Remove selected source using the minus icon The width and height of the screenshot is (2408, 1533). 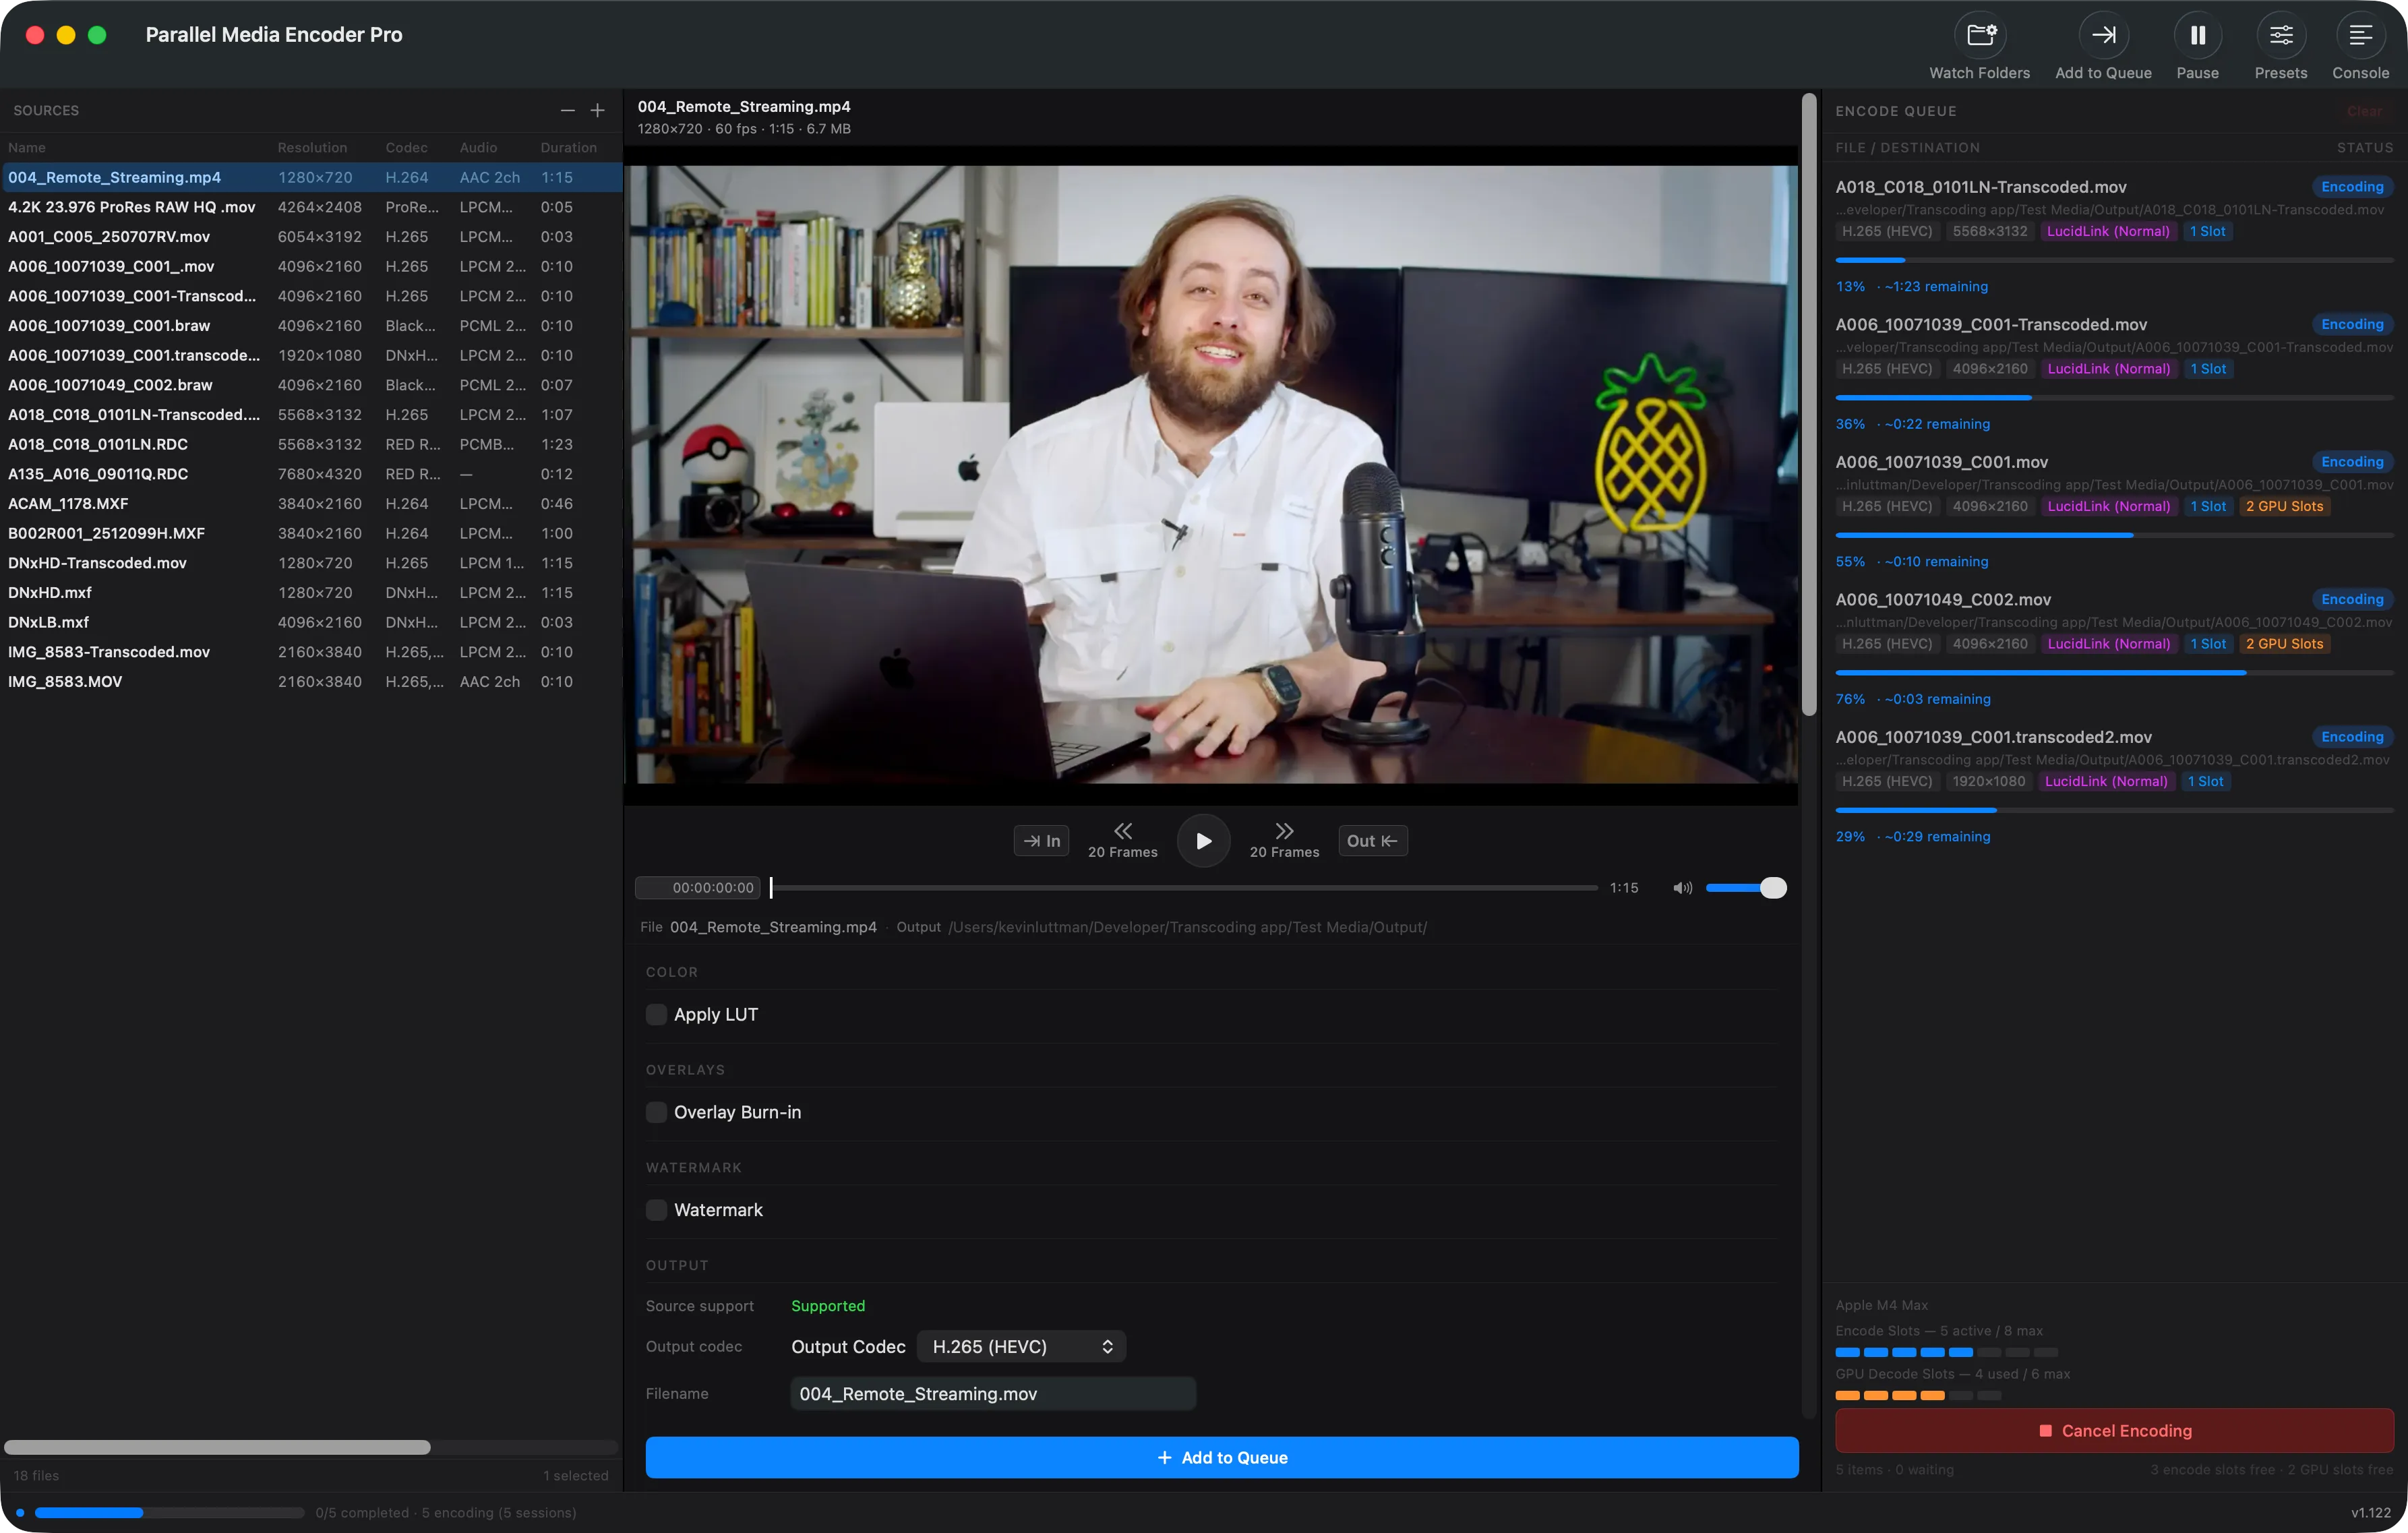pos(567,110)
